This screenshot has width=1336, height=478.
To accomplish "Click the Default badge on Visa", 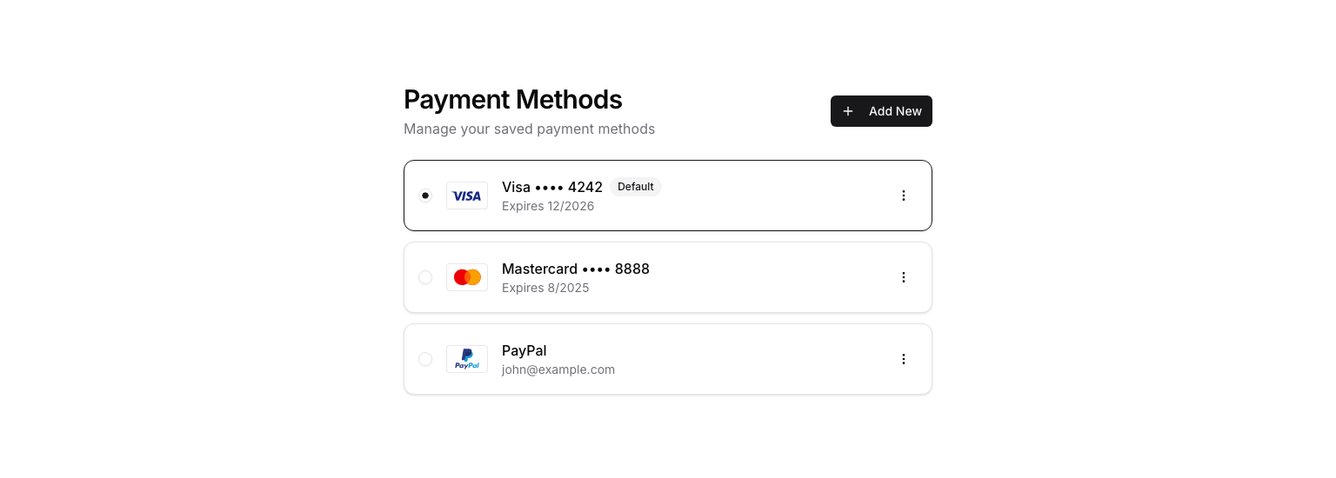I will coord(635,187).
